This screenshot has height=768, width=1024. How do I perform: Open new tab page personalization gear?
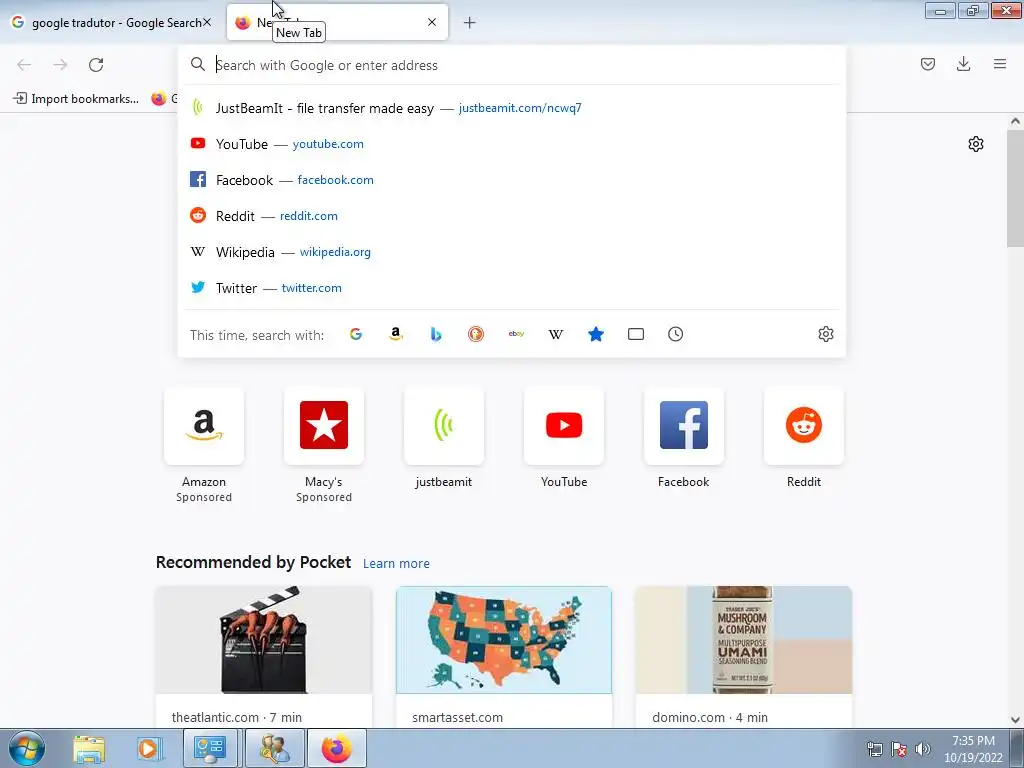click(976, 144)
